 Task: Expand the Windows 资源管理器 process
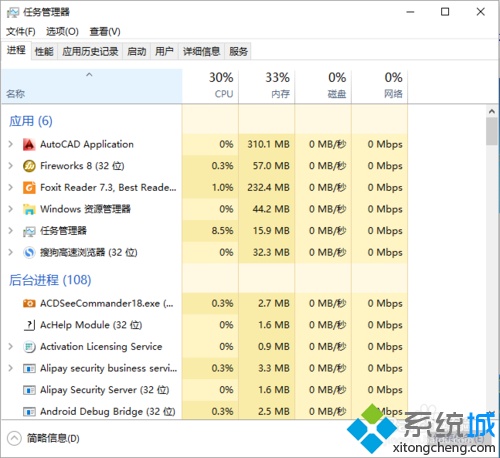pyautogui.click(x=11, y=209)
